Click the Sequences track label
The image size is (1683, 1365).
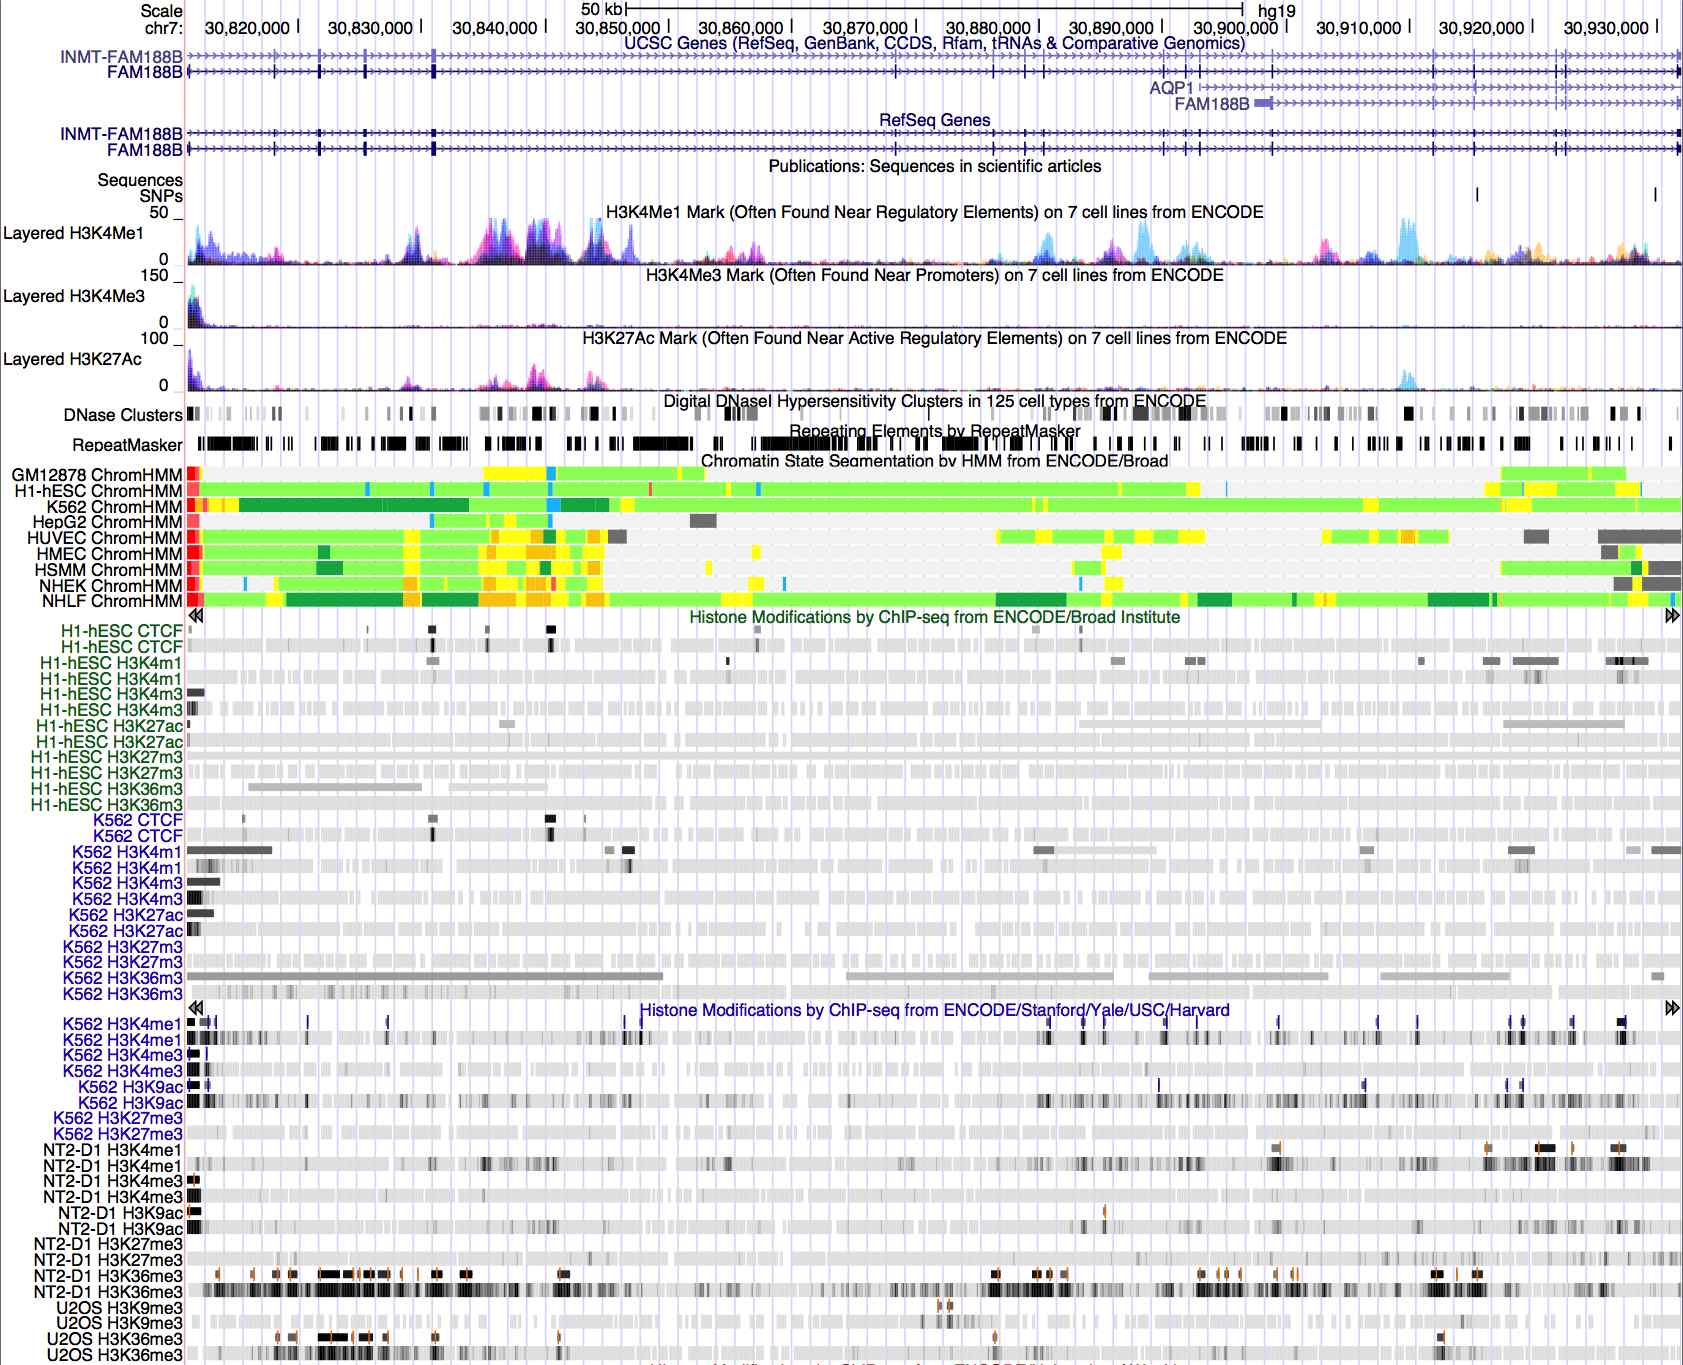pos(140,181)
